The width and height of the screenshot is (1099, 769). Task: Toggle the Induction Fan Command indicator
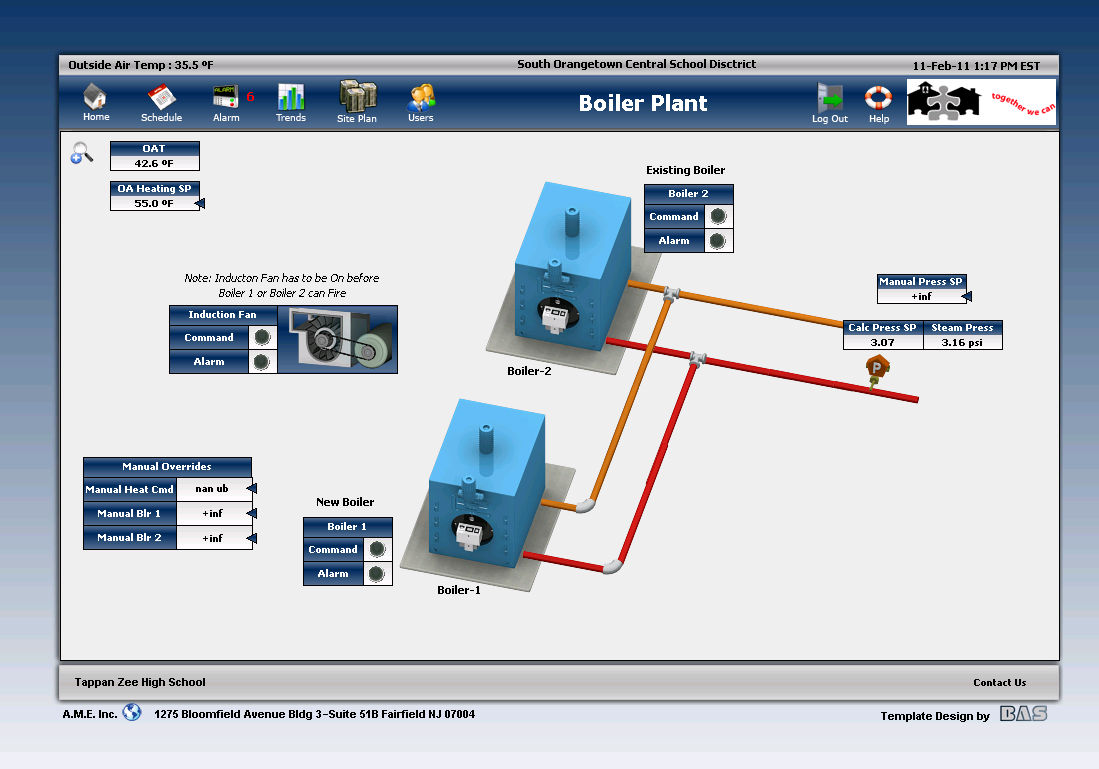click(x=262, y=338)
